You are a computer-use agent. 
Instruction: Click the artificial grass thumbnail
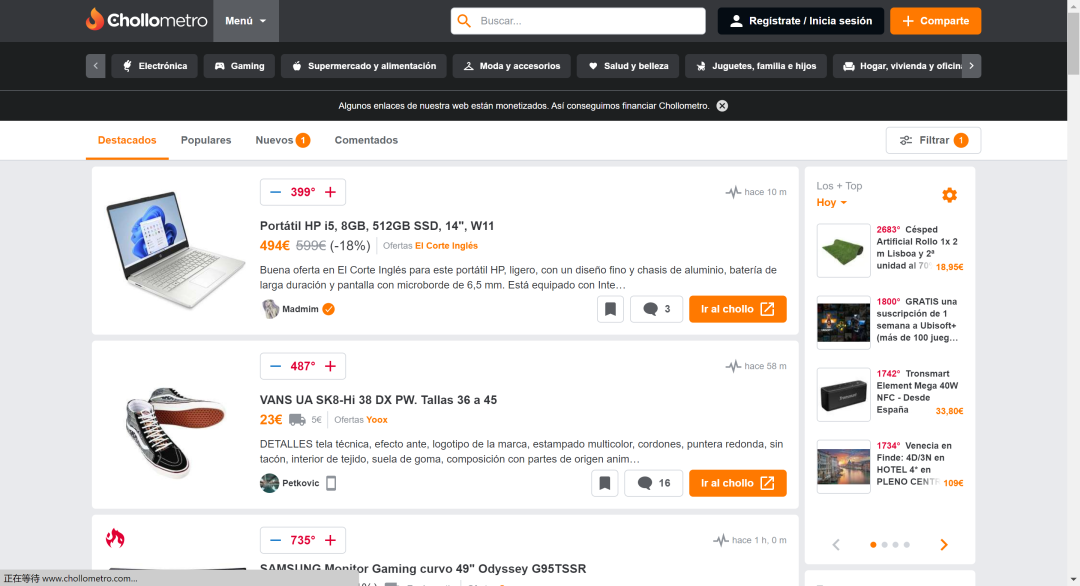pyautogui.click(x=844, y=251)
